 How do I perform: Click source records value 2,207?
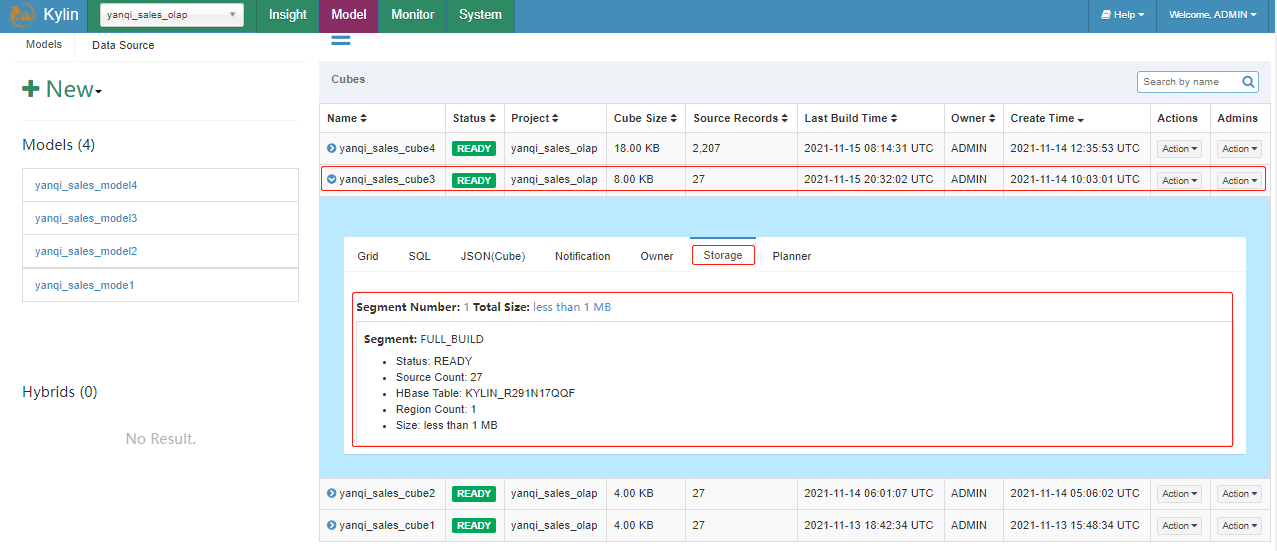click(x=707, y=148)
